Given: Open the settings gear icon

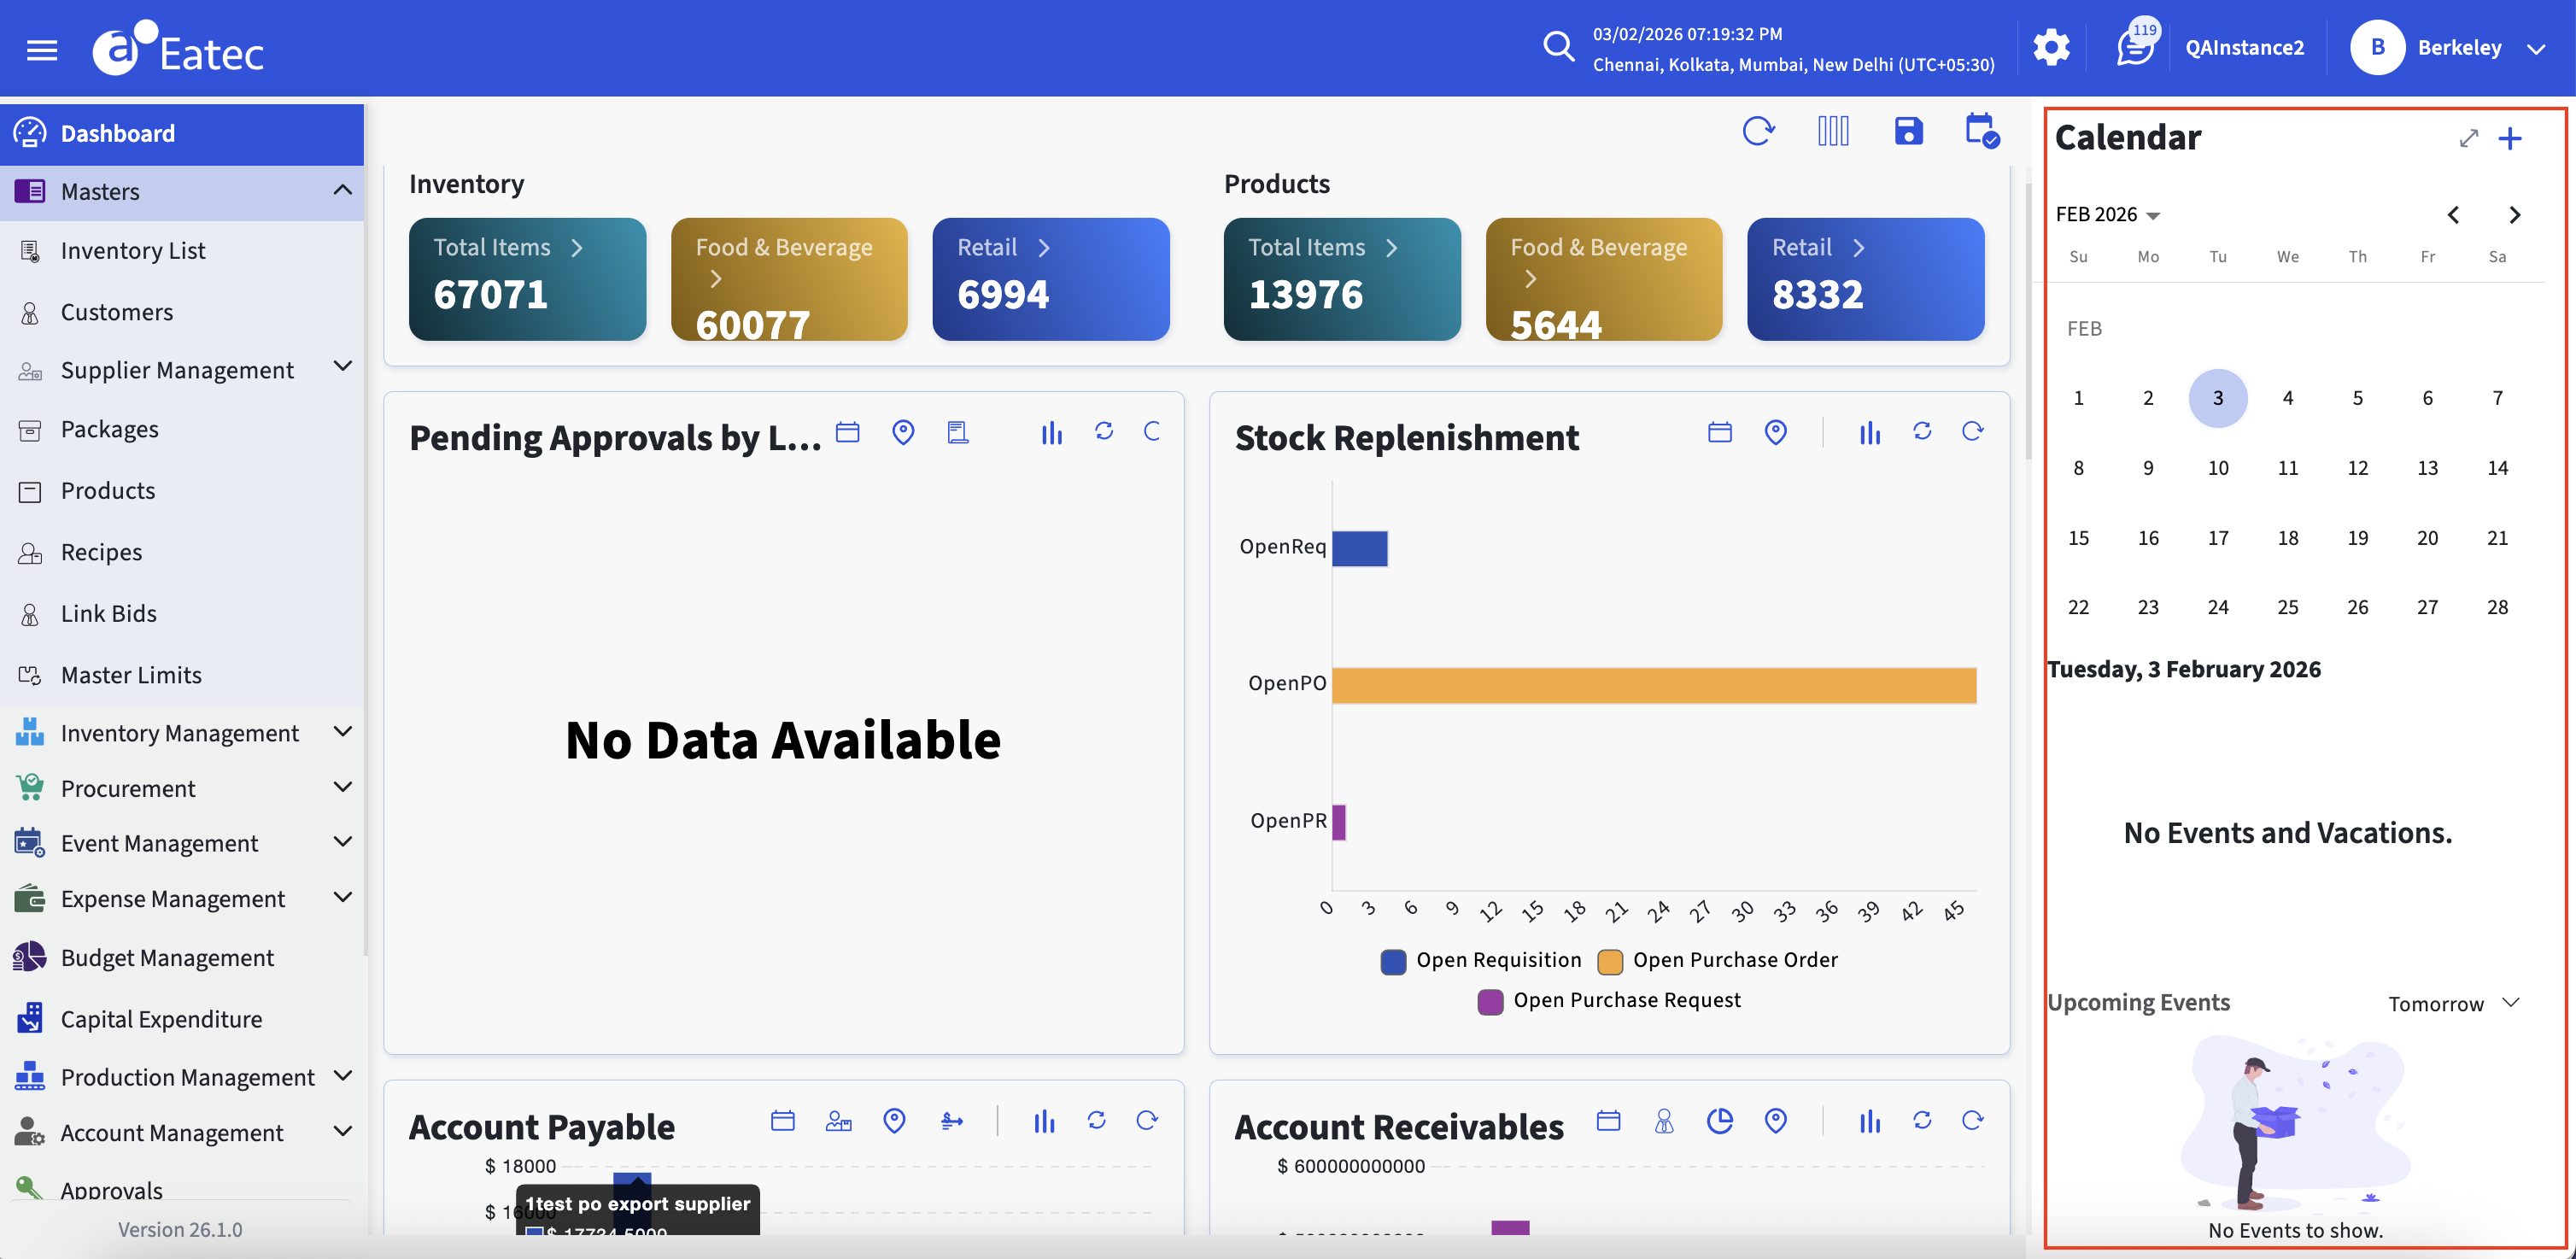Looking at the screenshot, I should (2050, 47).
